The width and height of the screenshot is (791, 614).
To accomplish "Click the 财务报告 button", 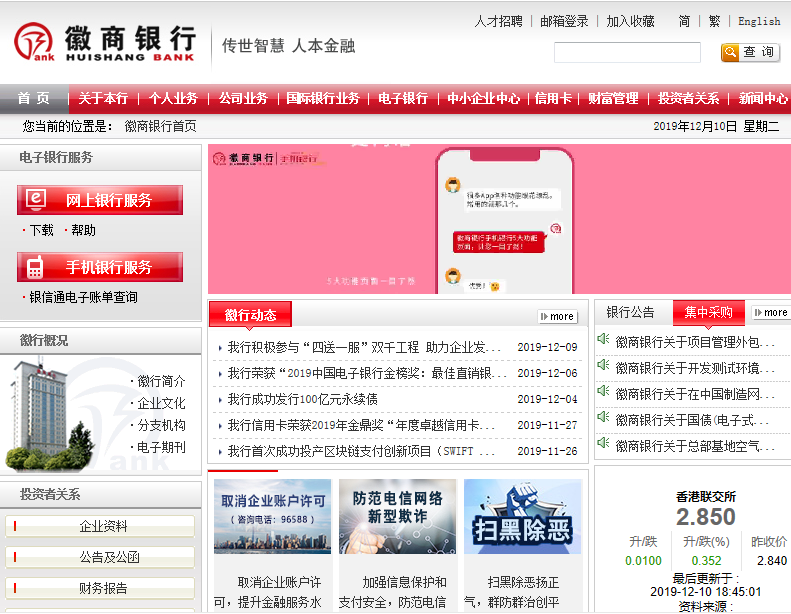I will tap(100, 588).
